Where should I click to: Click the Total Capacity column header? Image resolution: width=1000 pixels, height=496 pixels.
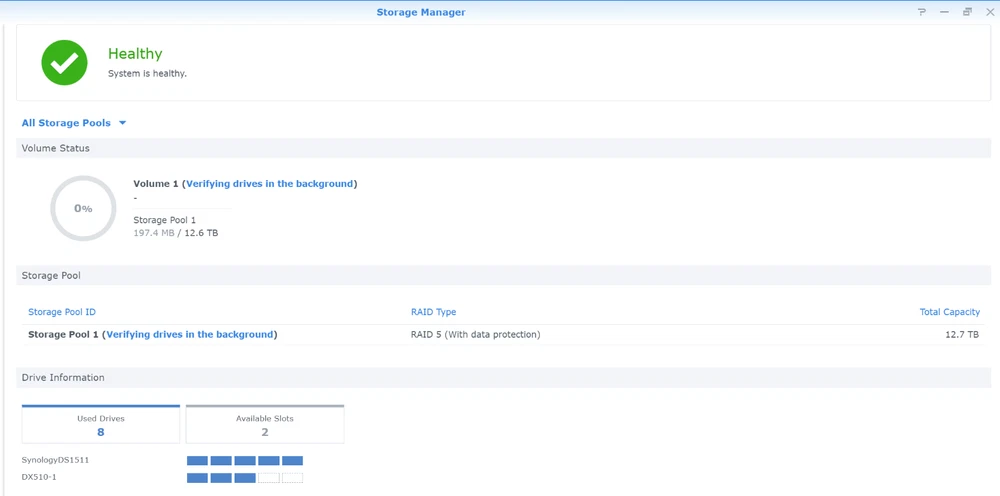pyautogui.click(x=949, y=312)
